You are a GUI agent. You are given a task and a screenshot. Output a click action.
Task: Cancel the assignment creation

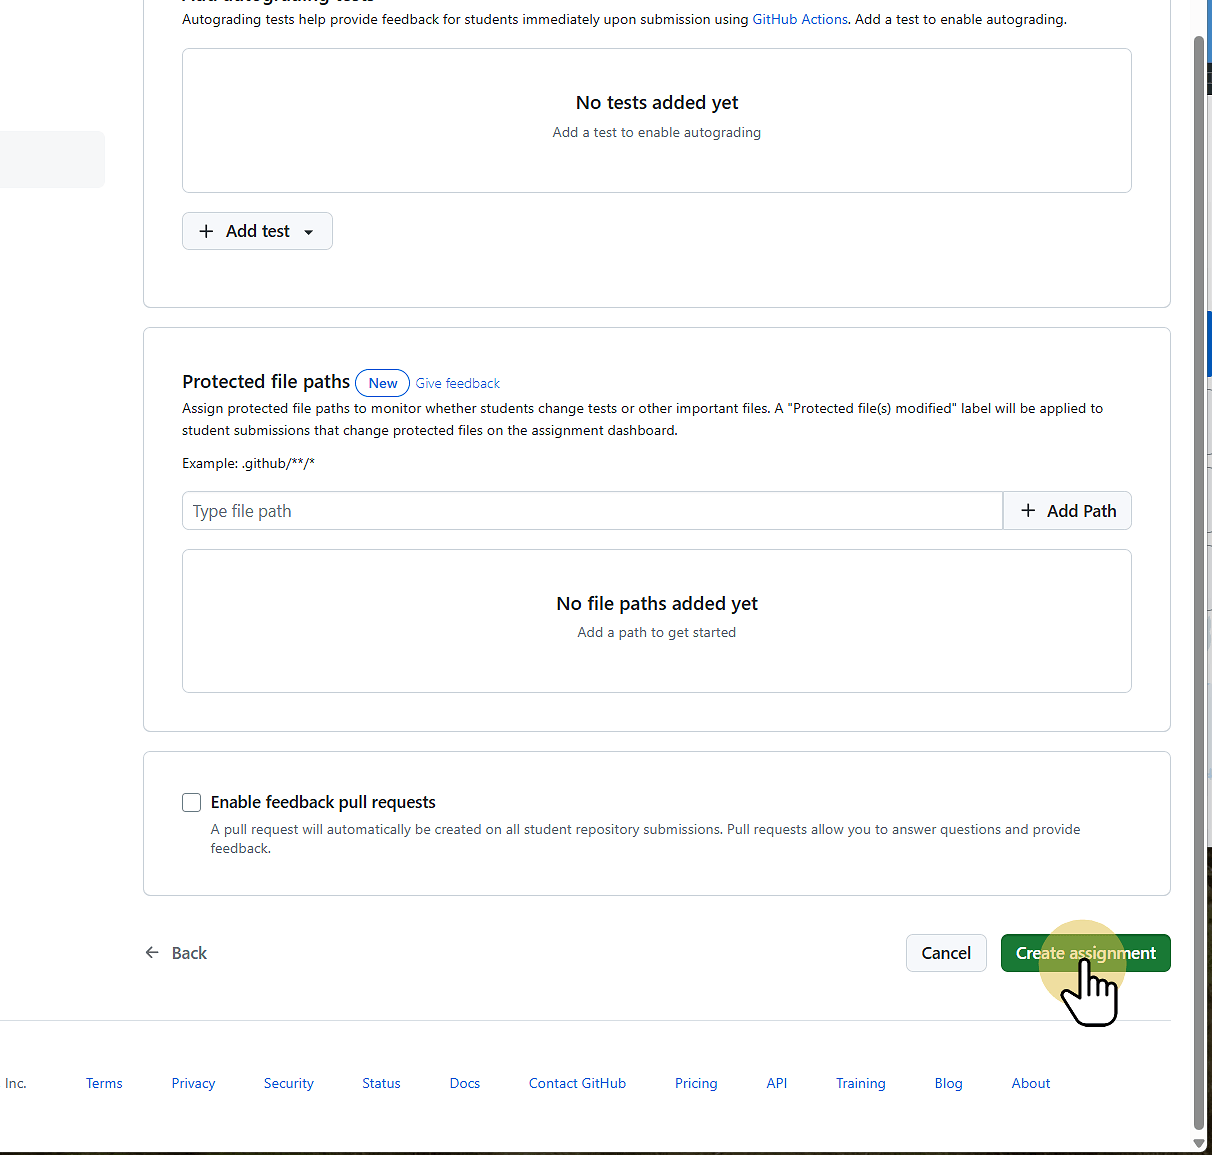[945, 952]
